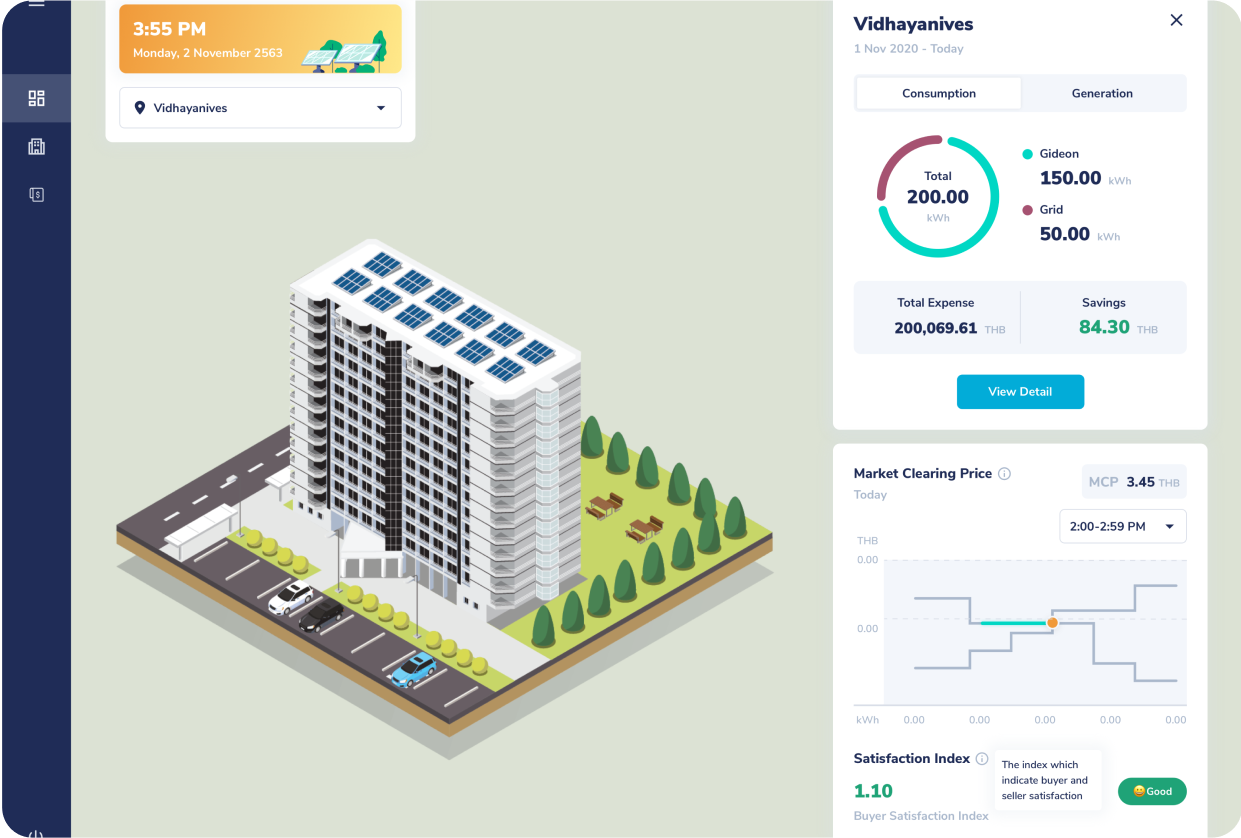Click the location pin icon next to Vidhayanives
The image size is (1241, 838).
[x=140, y=108]
